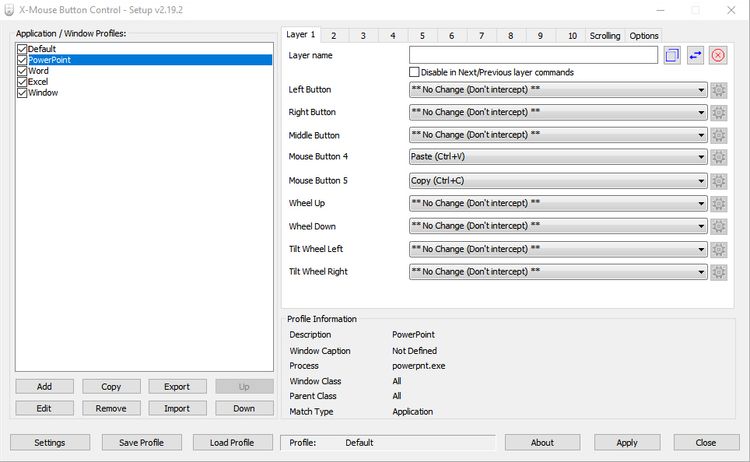750x462 pixels.
Task: Open the Tilt Wheel Right dropdown
Action: click(x=558, y=272)
